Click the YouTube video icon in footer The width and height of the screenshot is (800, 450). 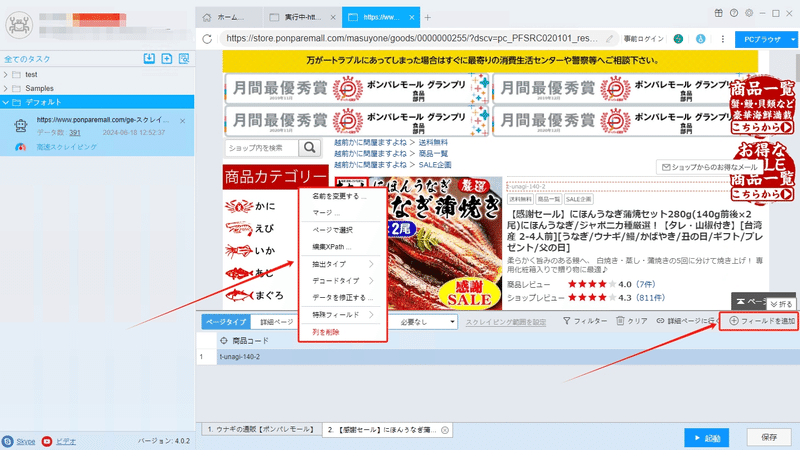[x=47, y=441]
